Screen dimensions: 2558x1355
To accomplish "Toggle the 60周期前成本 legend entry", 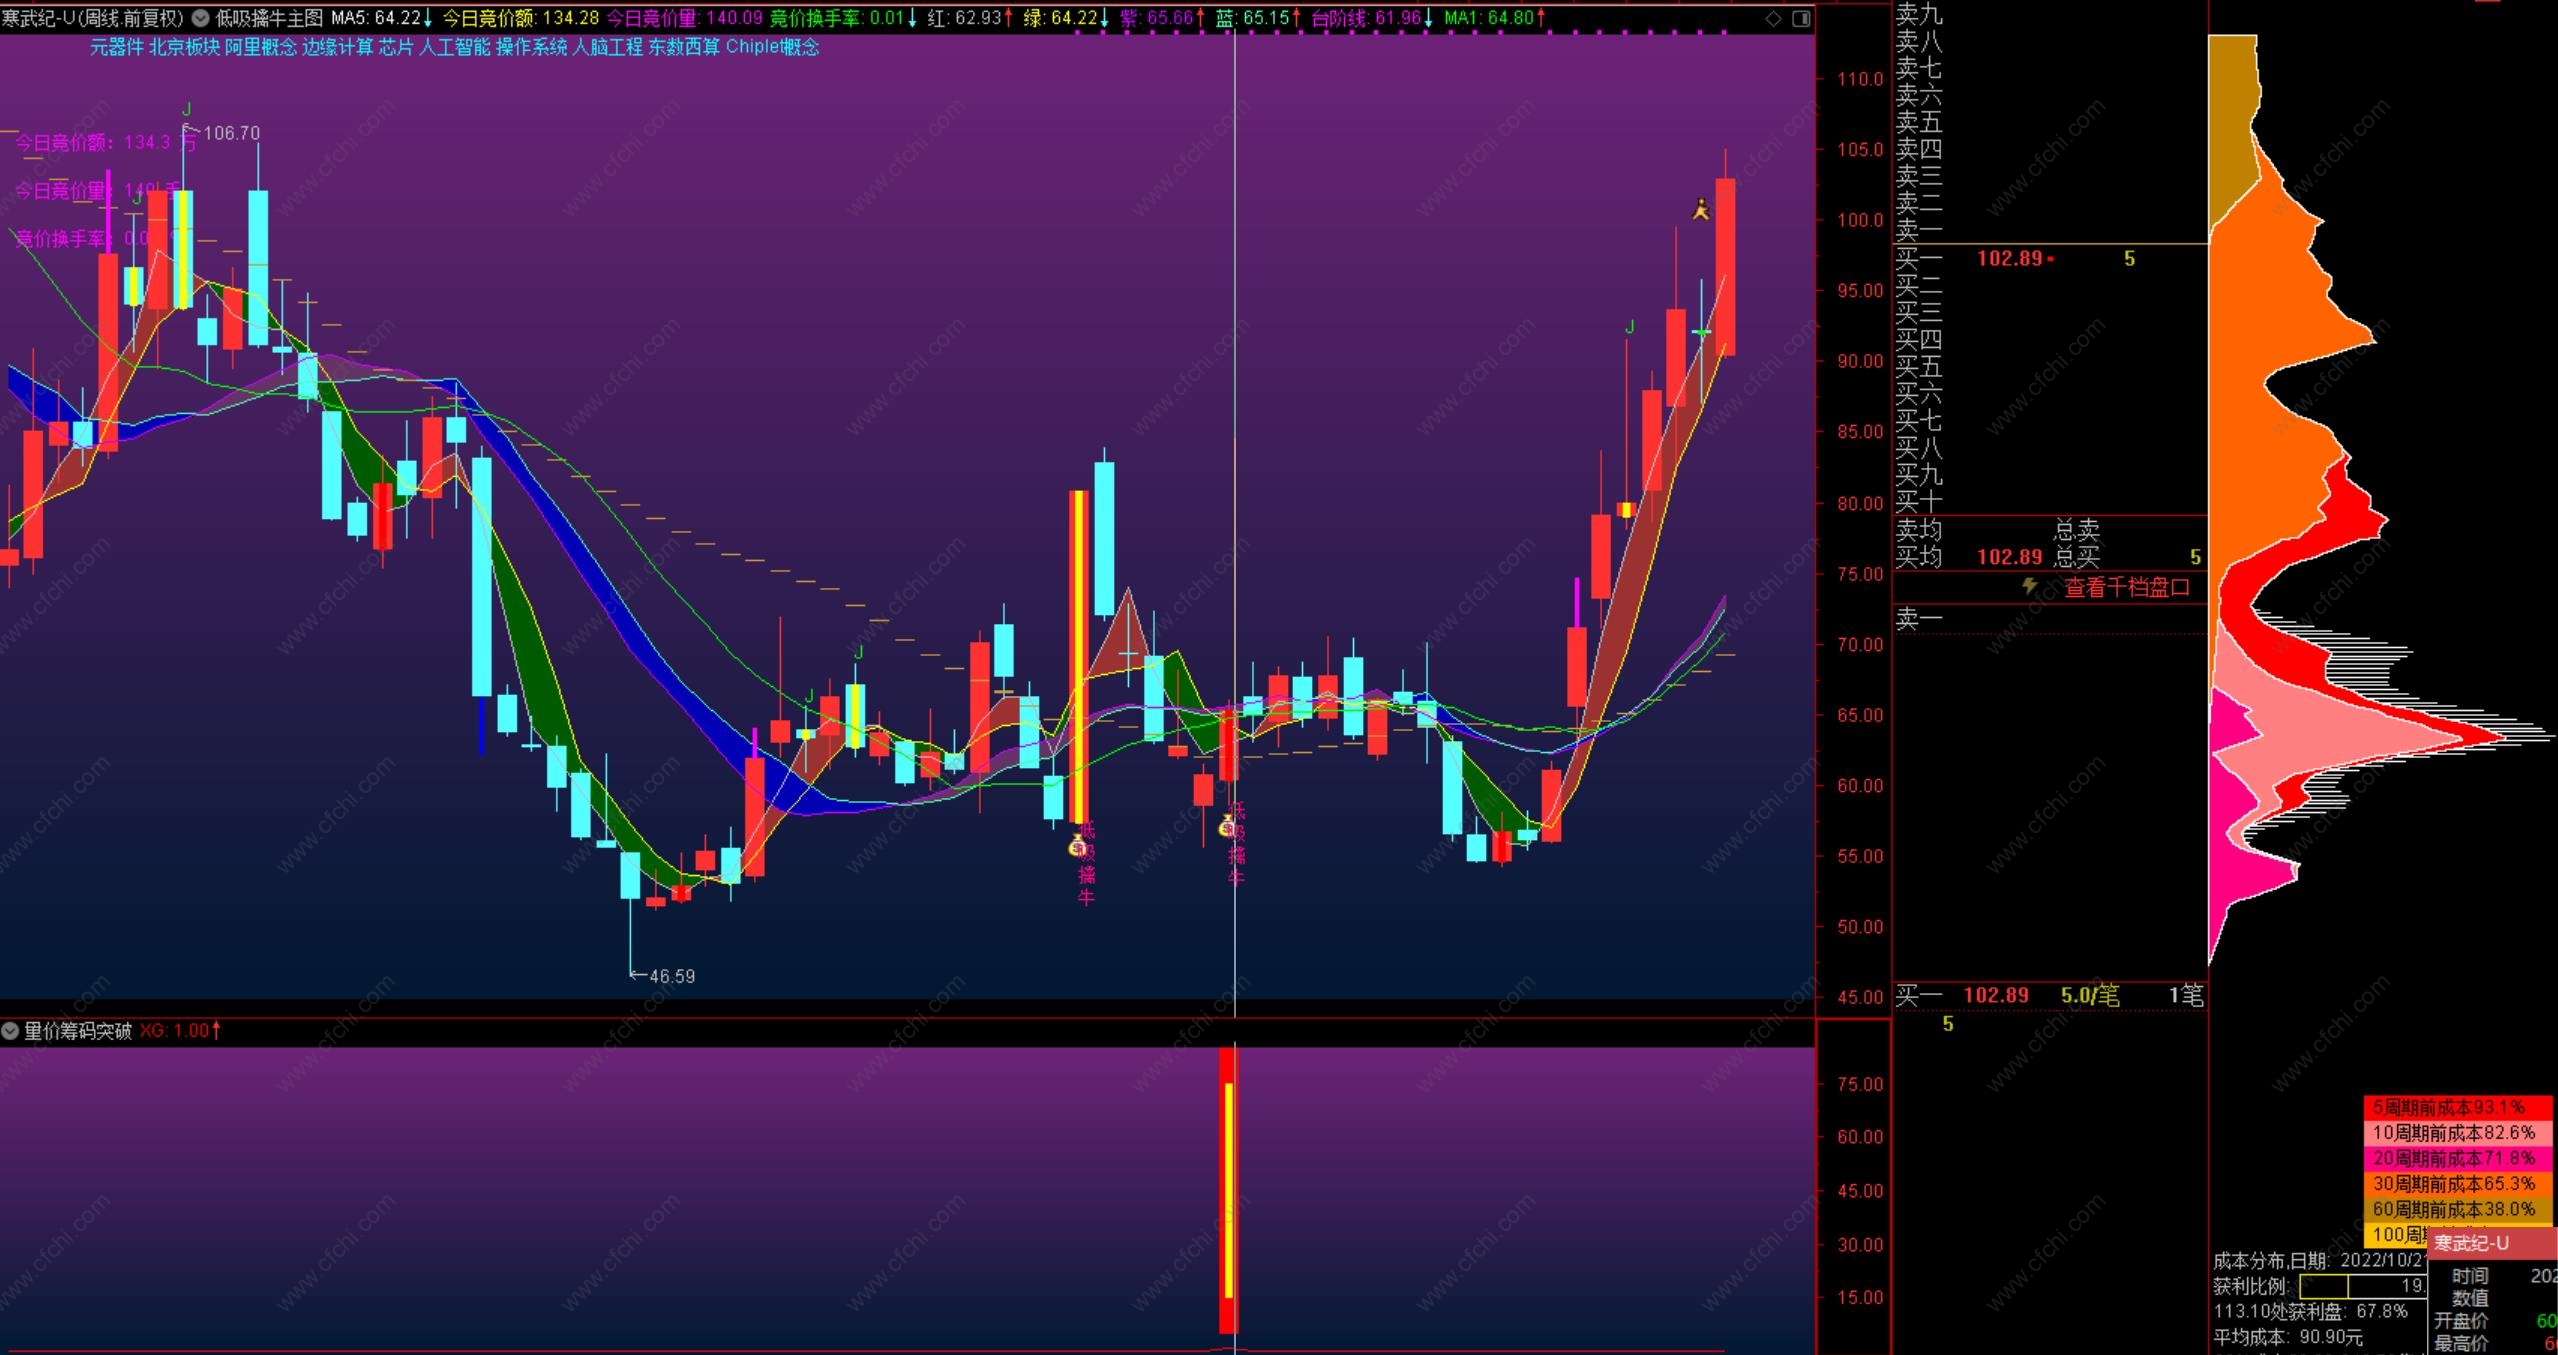I will [x=2456, y=1209].
